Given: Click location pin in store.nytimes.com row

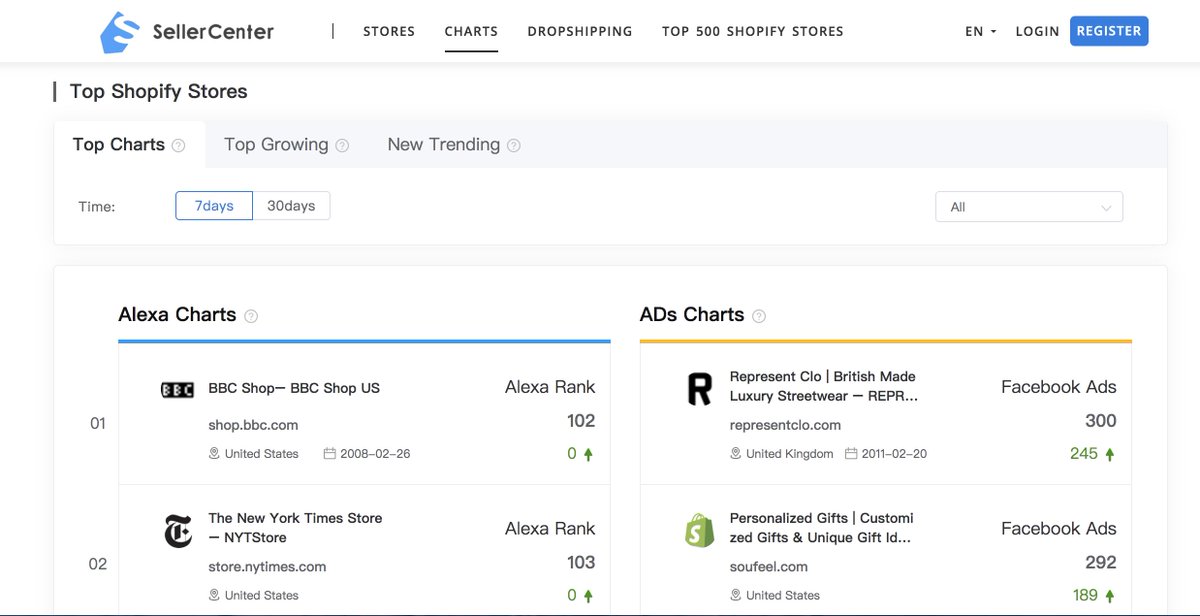Looking at the screenshot, I should point(214,595).
